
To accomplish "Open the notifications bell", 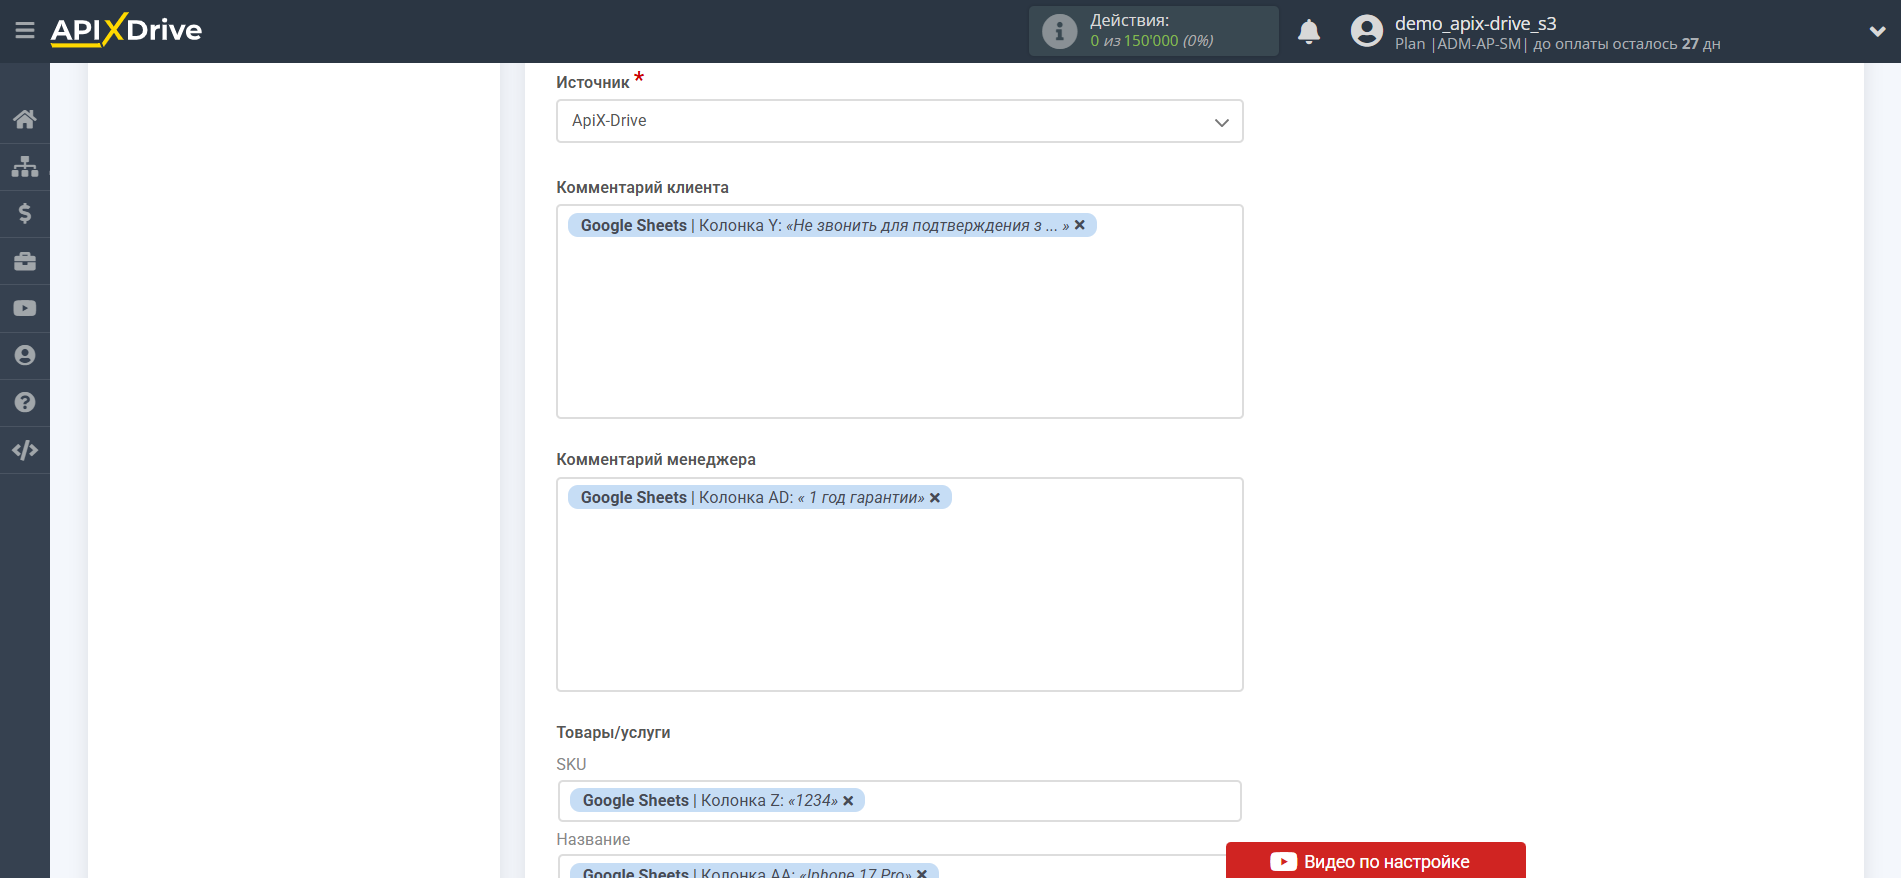I will pos(1309,31).
